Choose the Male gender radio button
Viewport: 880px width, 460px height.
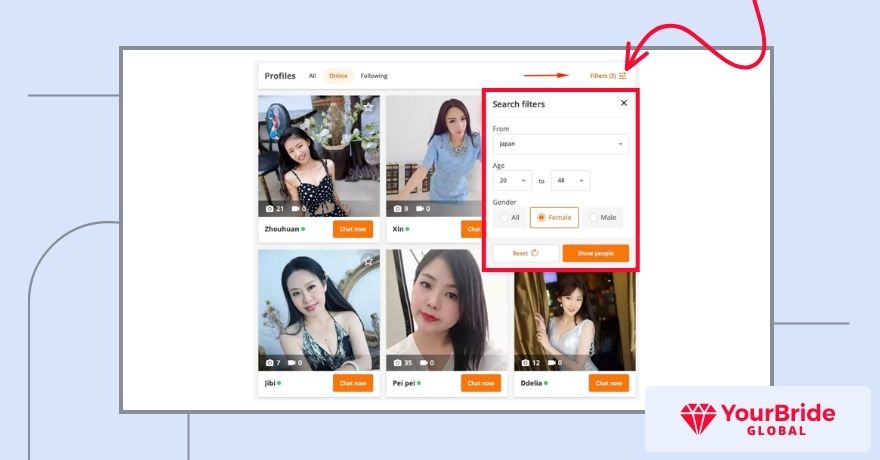tap(602, 218)
